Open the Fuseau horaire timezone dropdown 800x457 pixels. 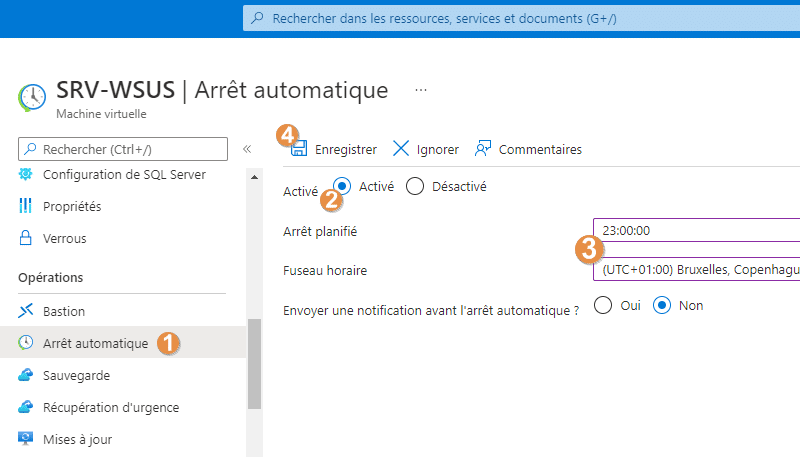pyautogui.click(x=696, y=269)
